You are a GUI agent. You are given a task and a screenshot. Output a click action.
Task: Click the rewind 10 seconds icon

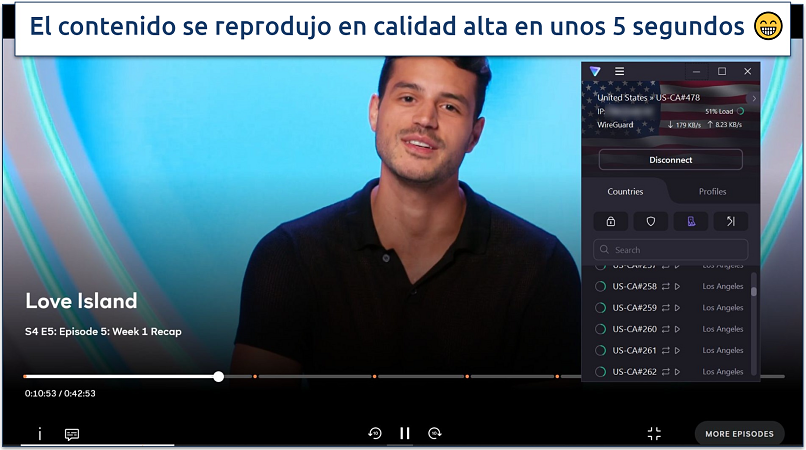(375, 433)
